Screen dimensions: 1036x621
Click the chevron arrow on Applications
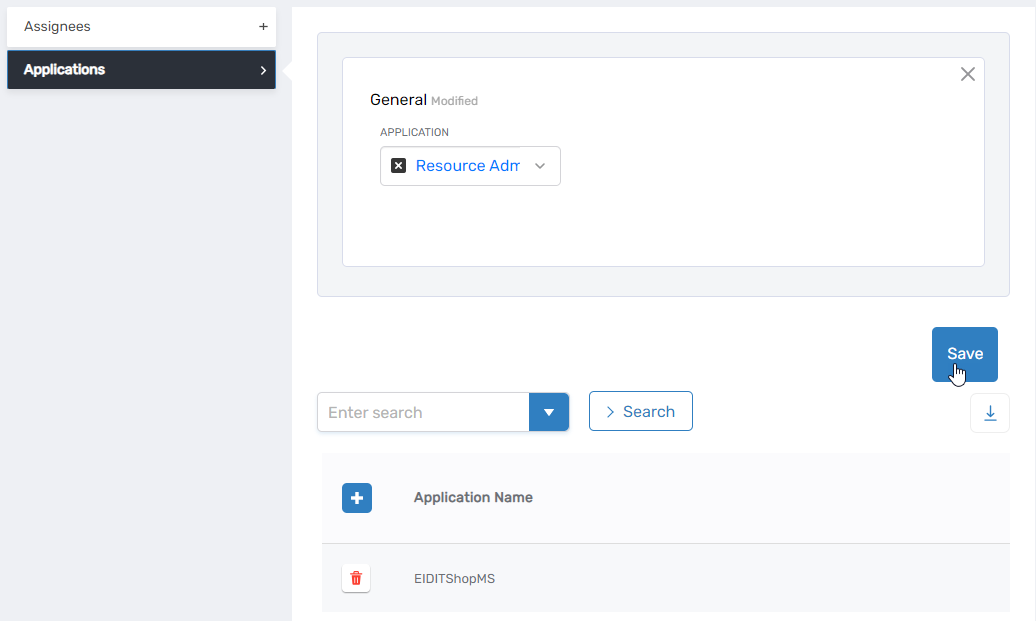pos(262,70)
